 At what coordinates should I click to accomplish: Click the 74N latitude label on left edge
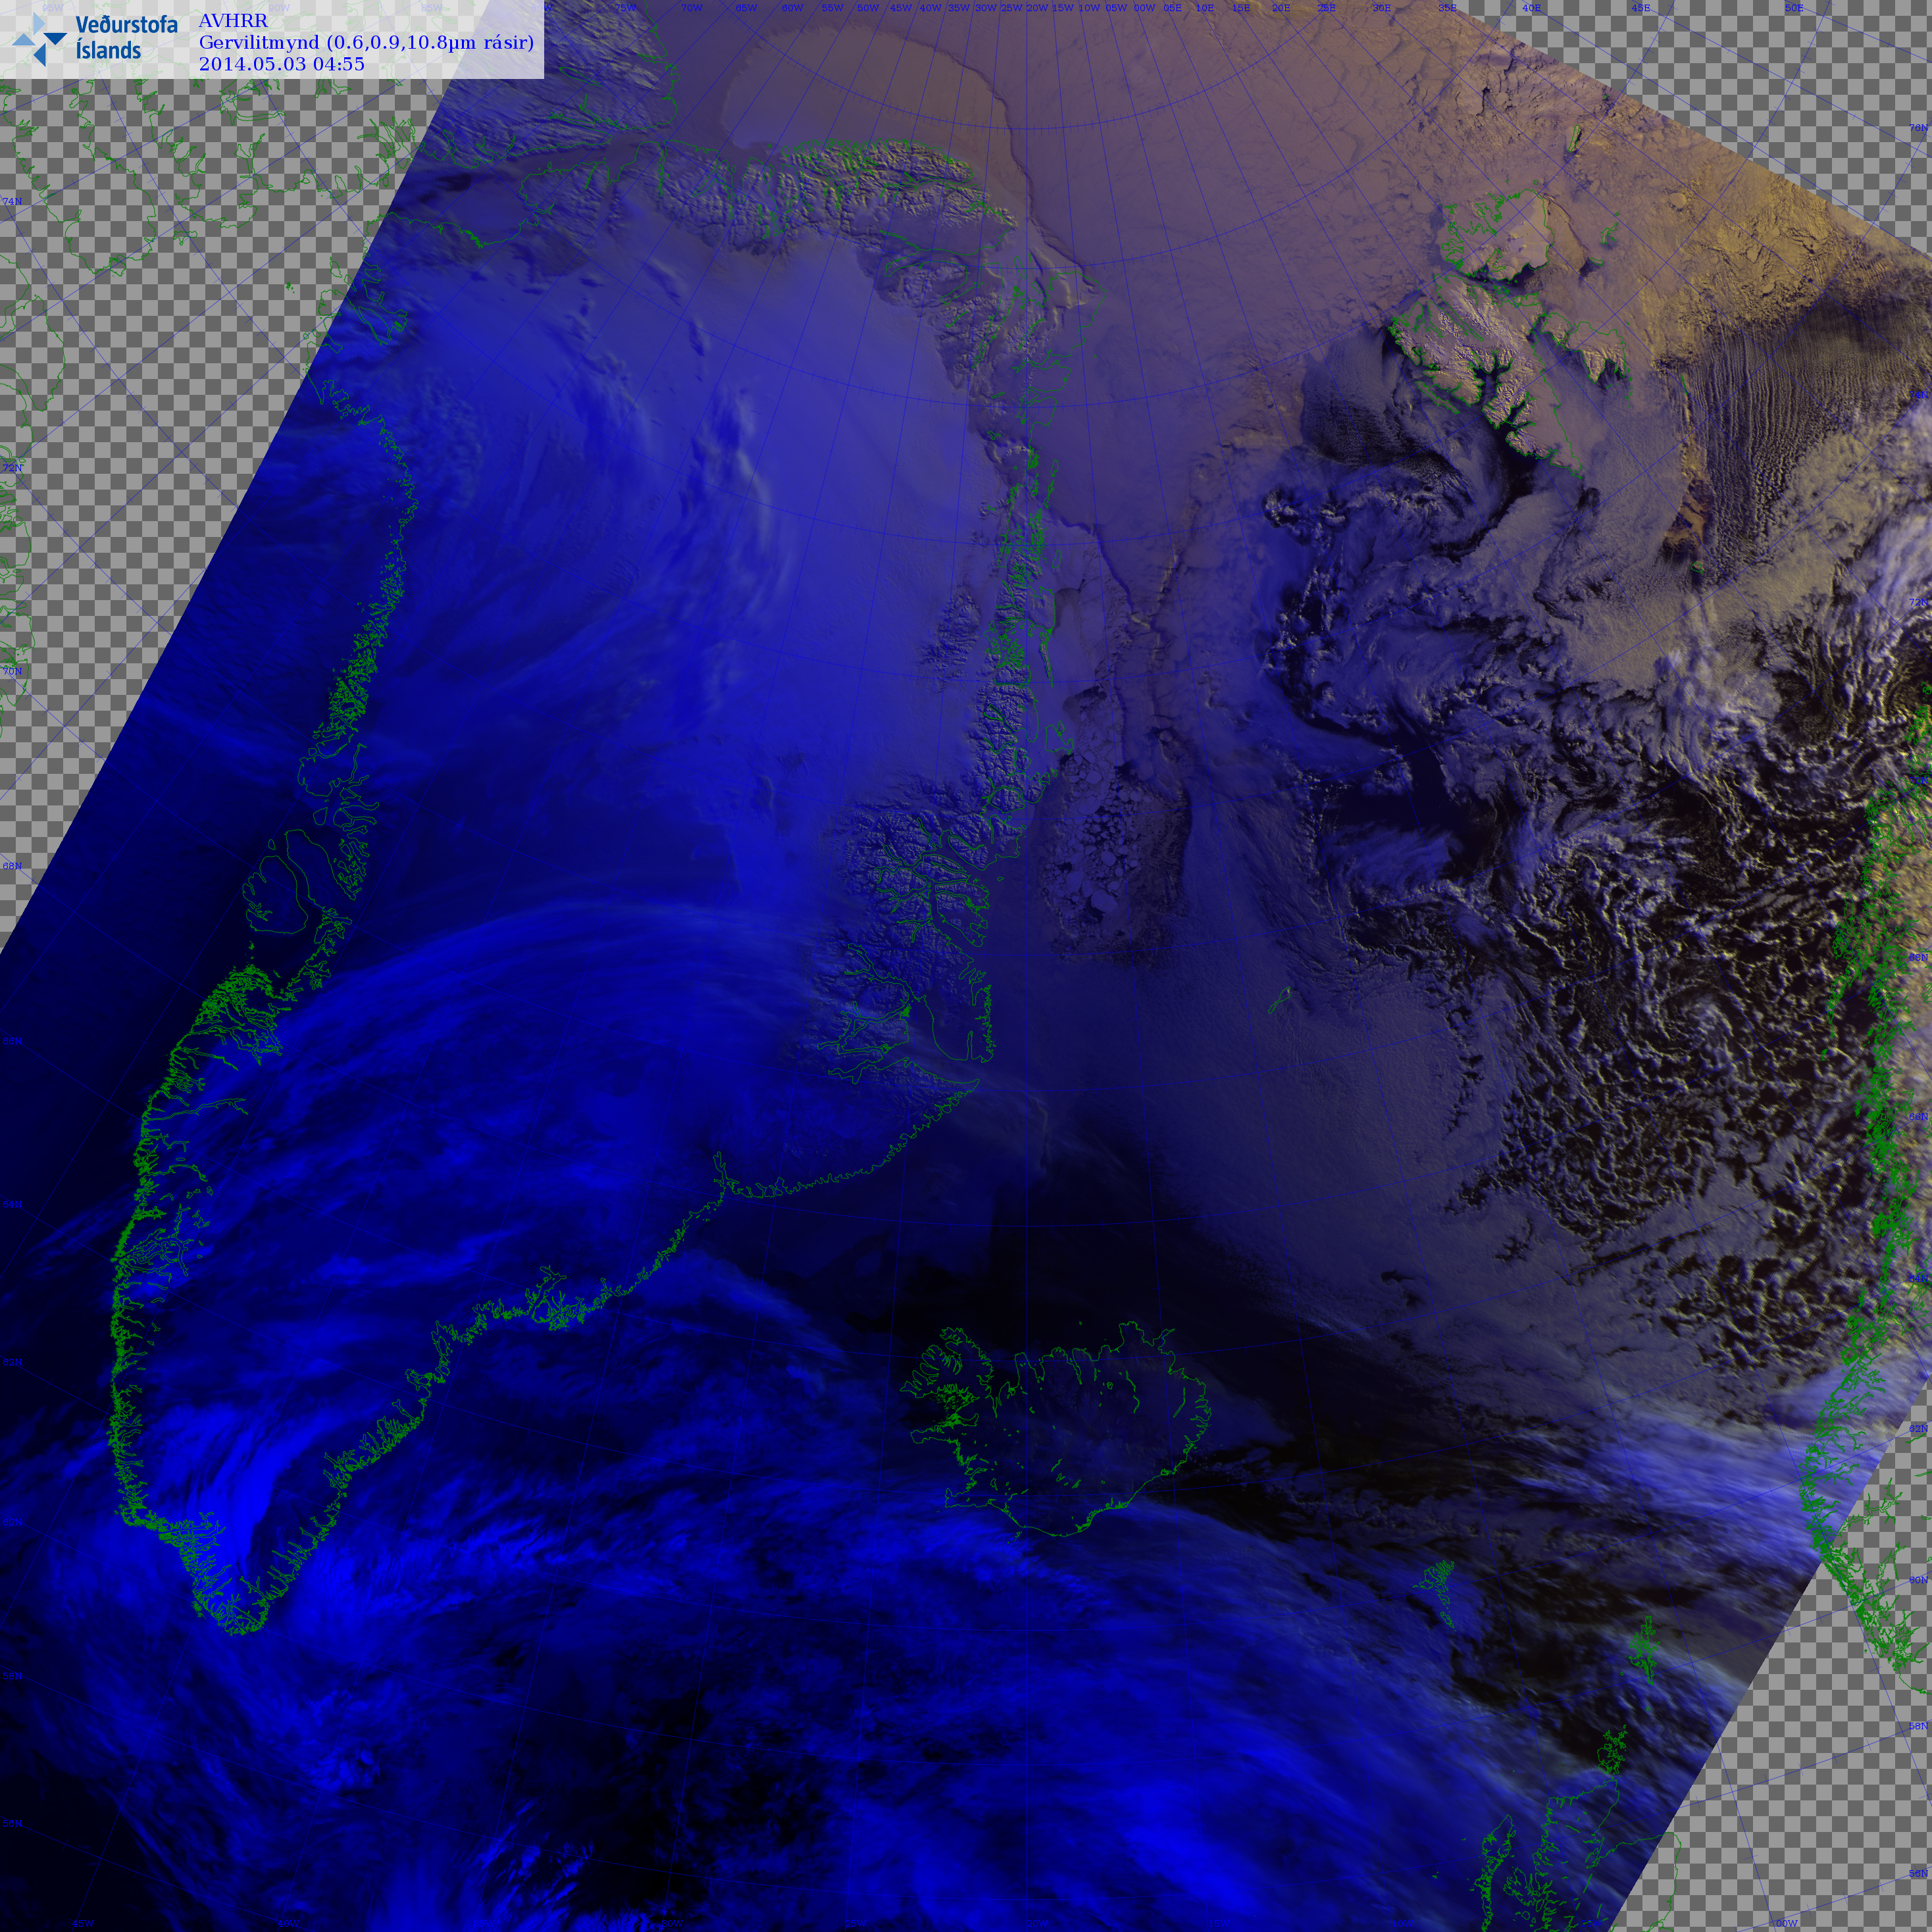click(x=12, y=202)
